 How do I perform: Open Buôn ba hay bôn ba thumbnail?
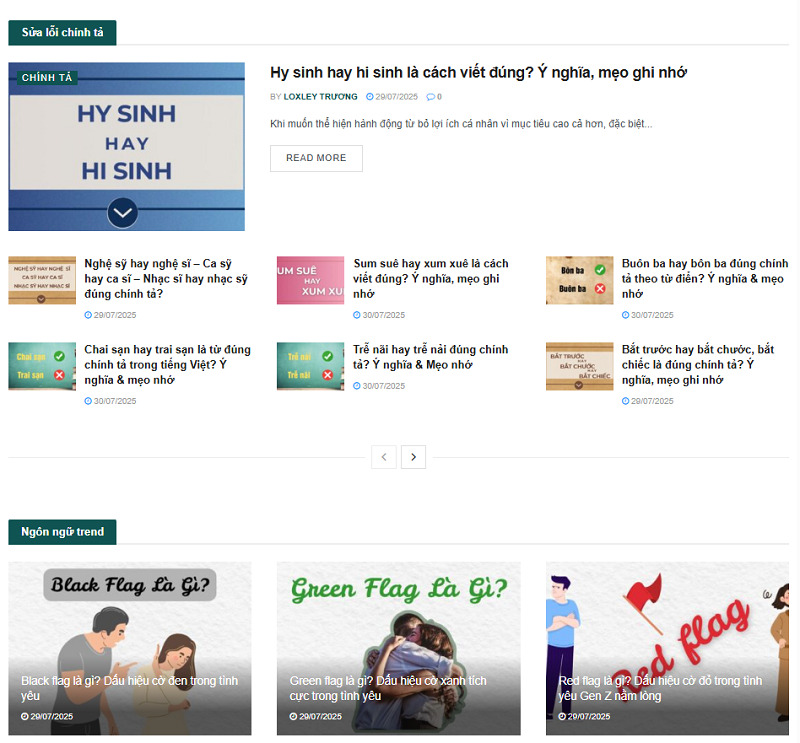(x=580, y=280)
